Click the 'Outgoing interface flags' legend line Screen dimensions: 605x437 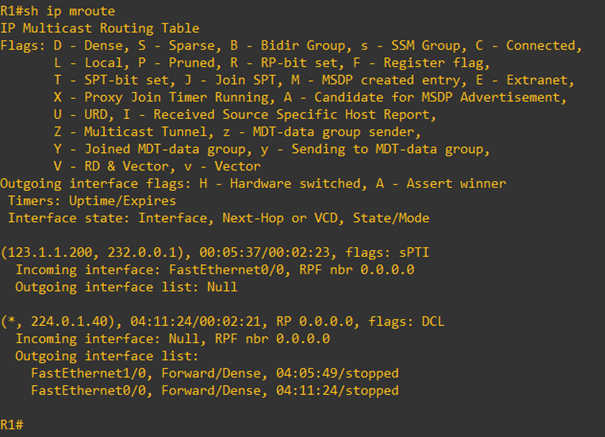(253, 184)
